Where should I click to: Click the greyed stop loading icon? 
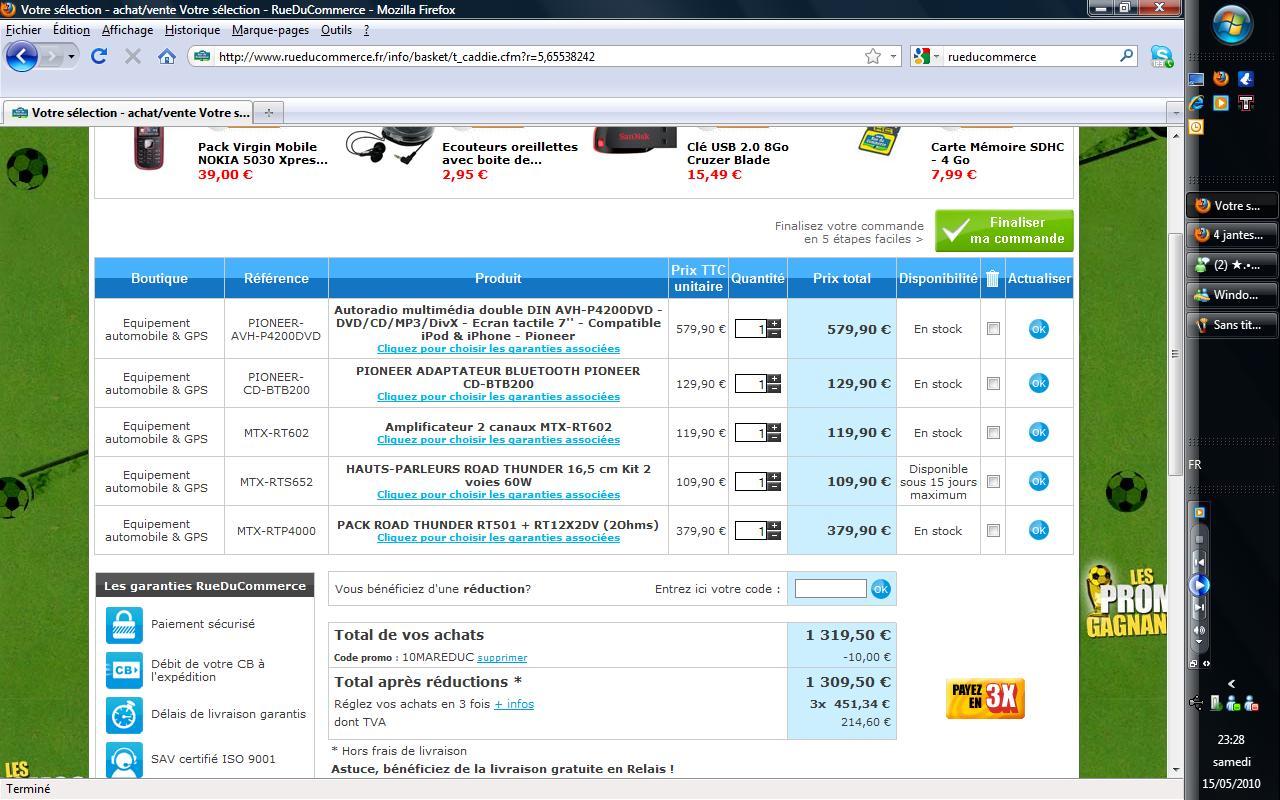(132, 56)
